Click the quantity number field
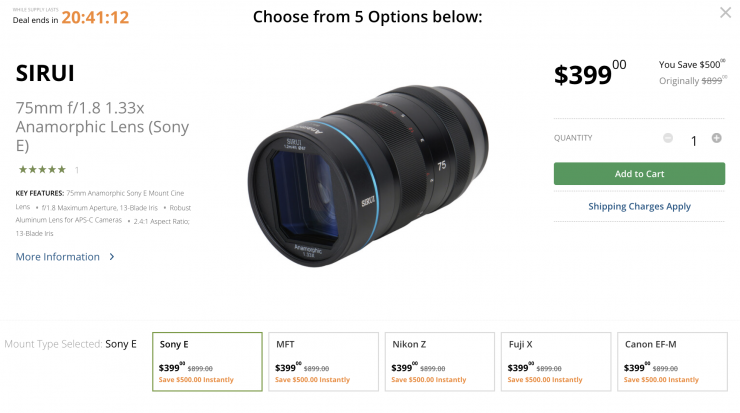 [693, 141]
